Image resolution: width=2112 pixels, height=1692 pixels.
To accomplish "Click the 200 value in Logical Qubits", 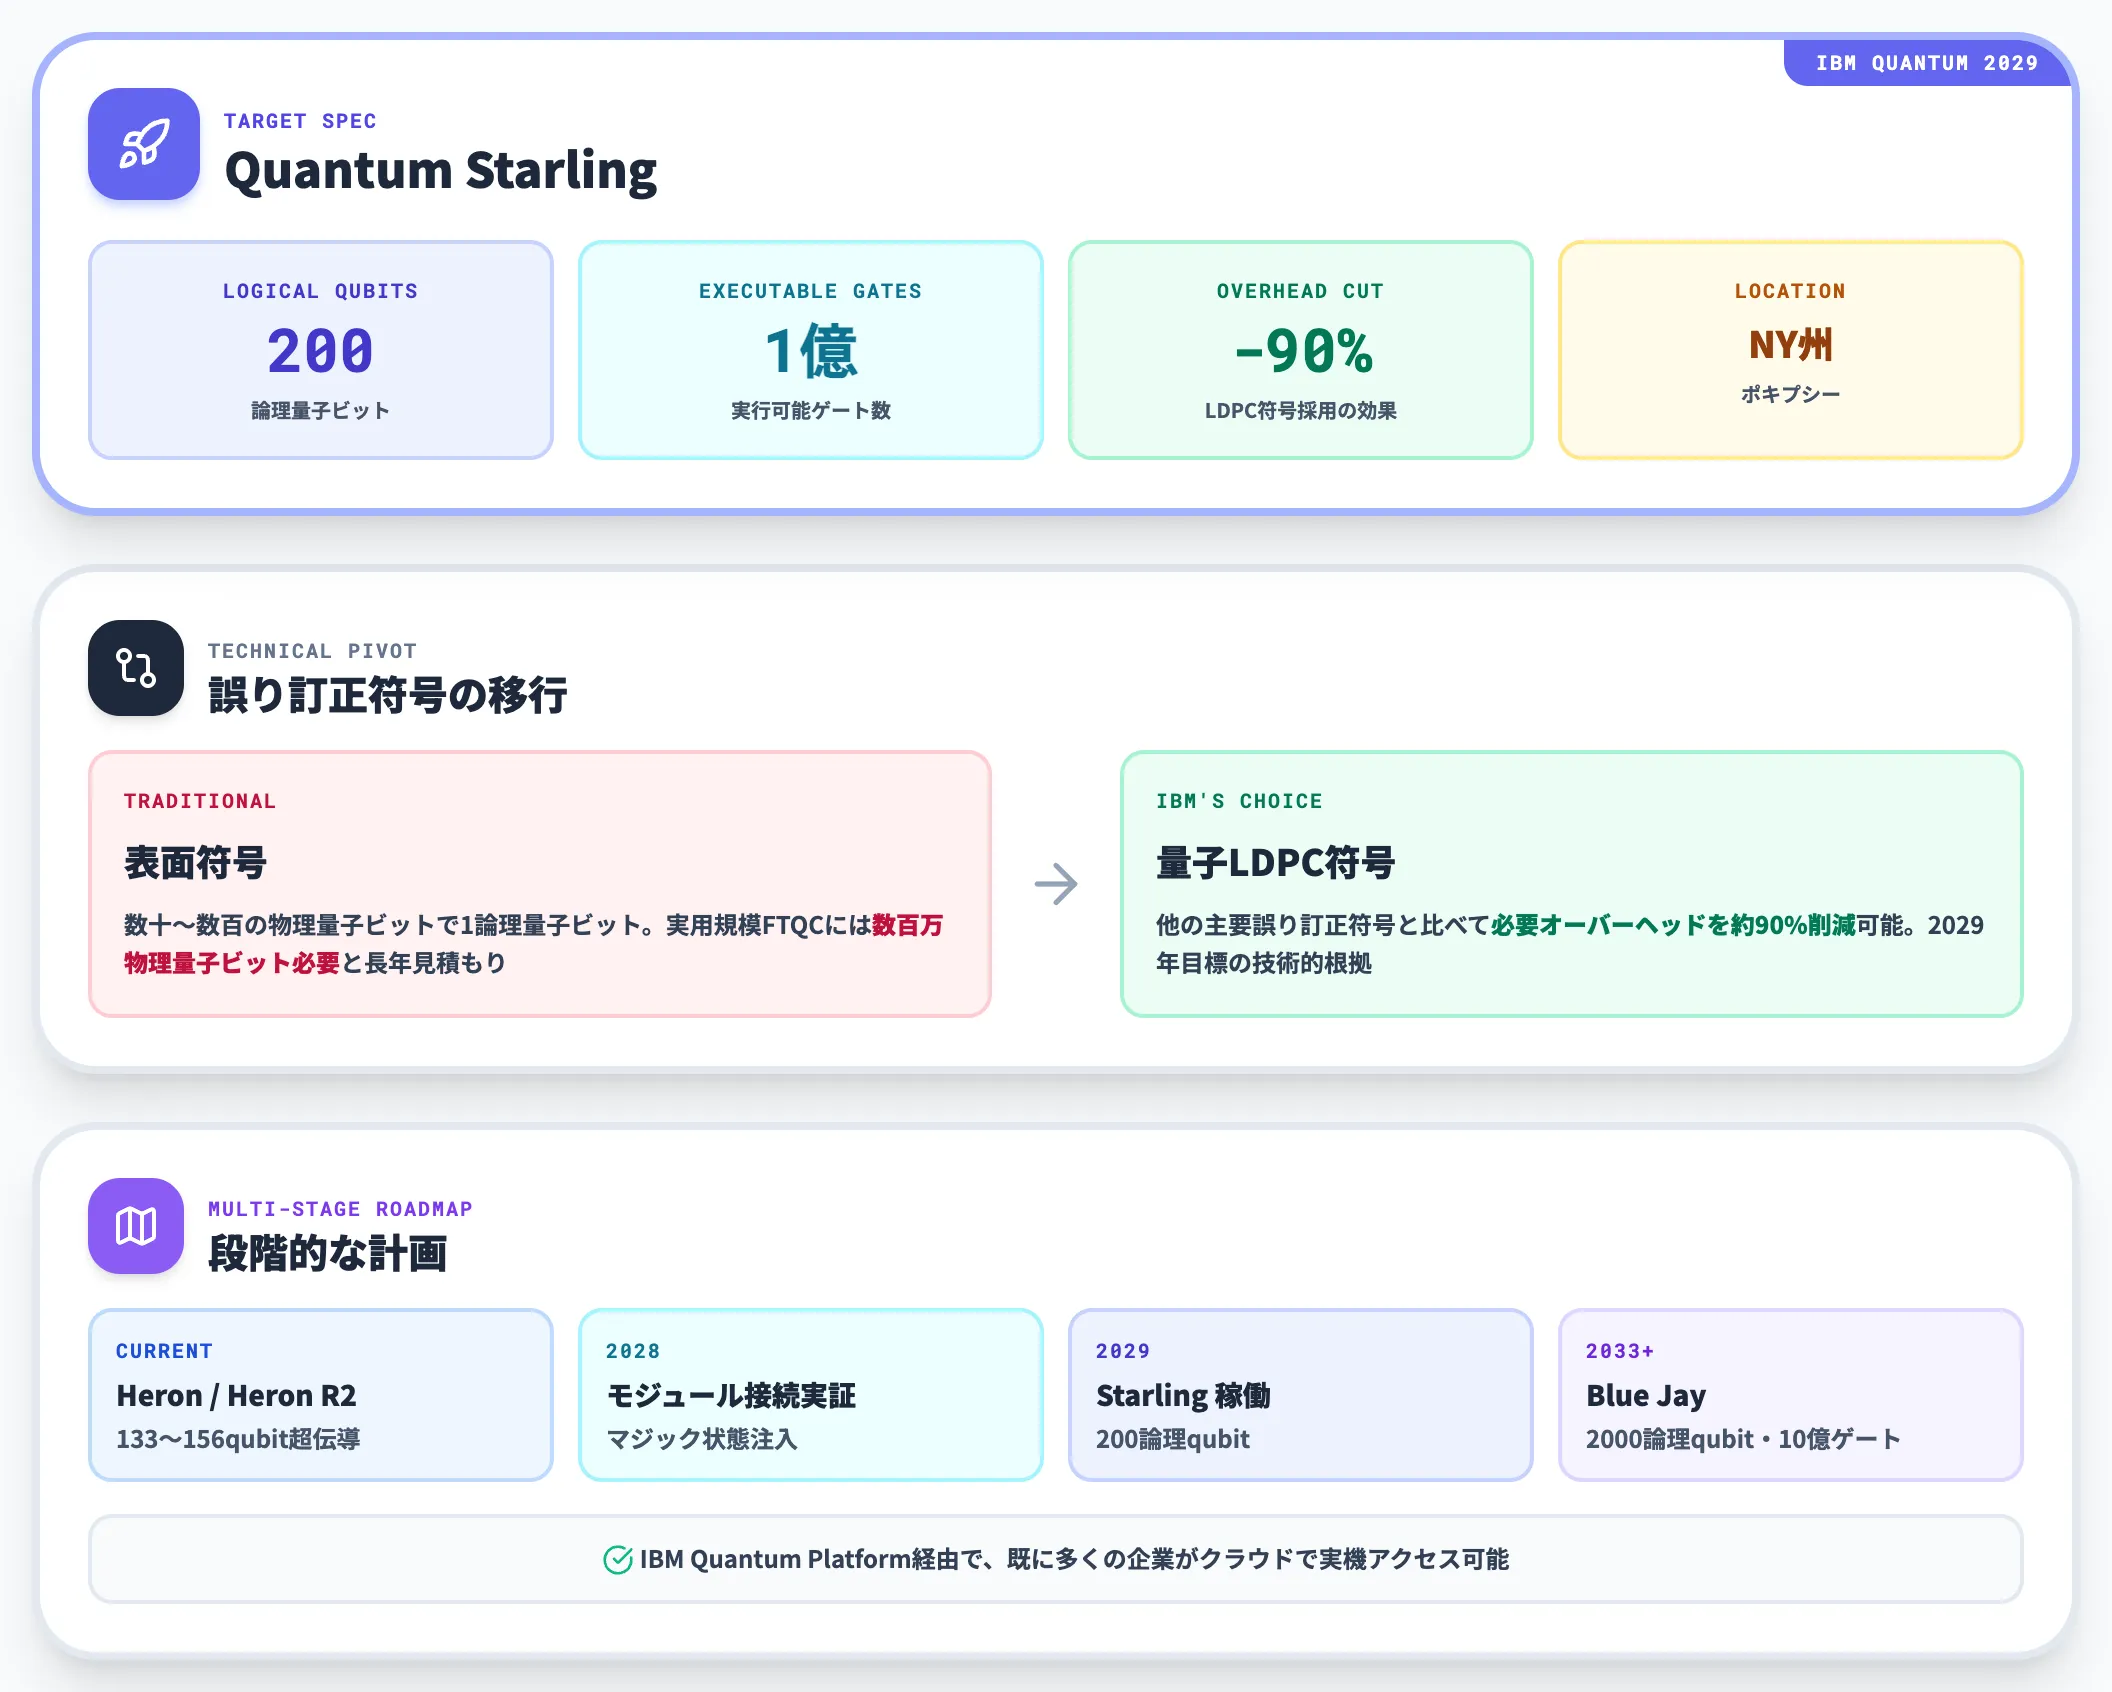I will click(321, 351).
